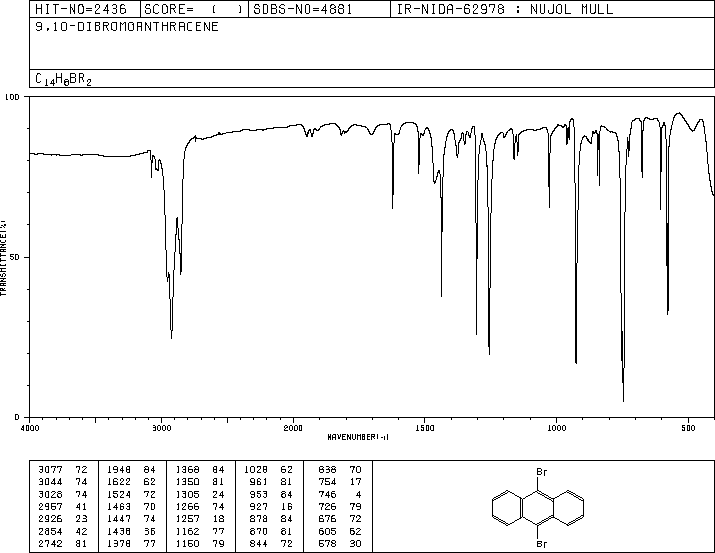Viewport: 715px width, 553px height.
Task: Click the 578 wavenumber in the last column
Action: tap(327, 543)
